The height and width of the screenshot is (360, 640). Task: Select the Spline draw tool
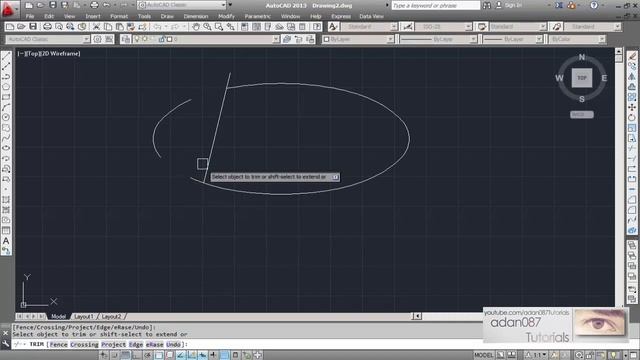point(6,138)
